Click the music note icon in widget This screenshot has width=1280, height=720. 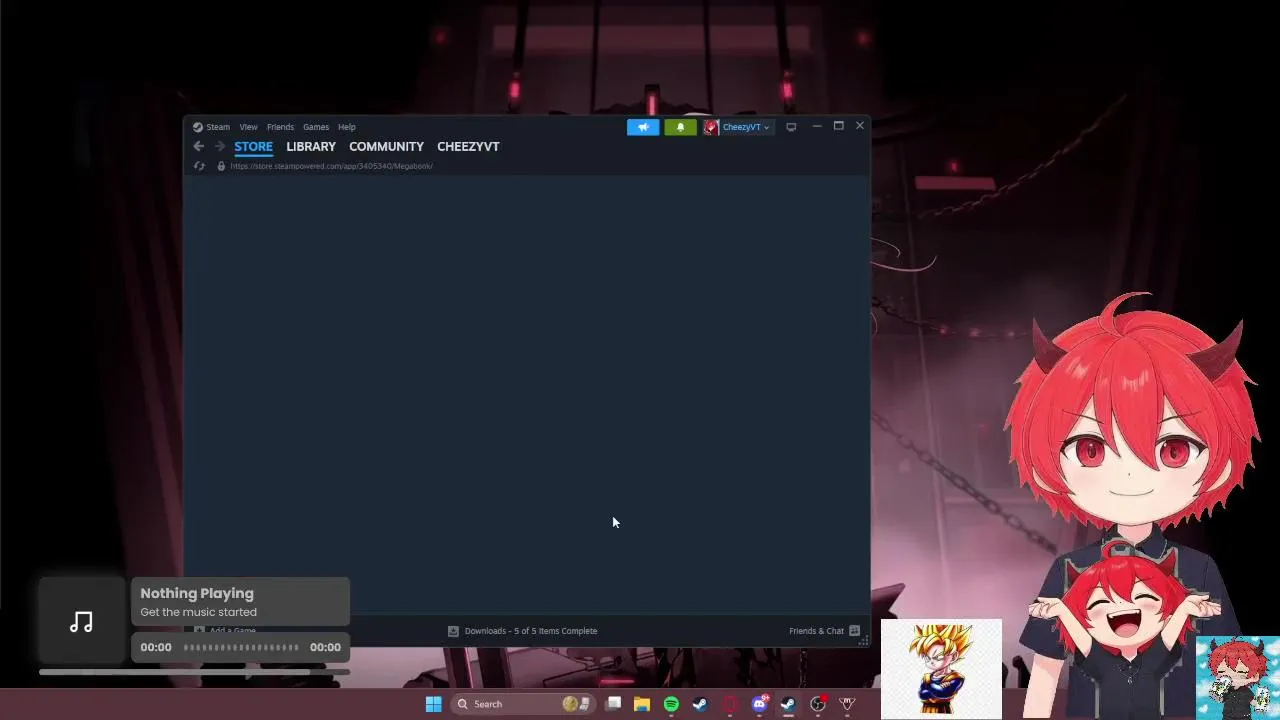[82, 622]
